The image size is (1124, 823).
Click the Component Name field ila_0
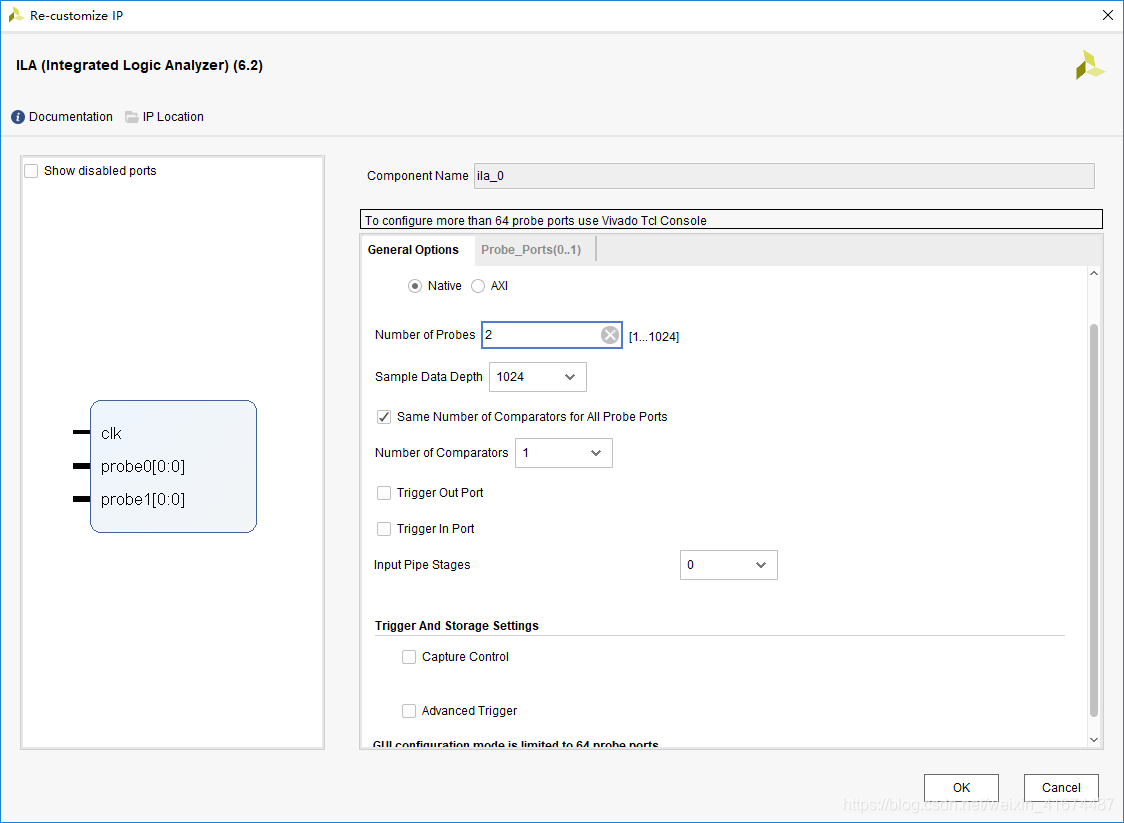point(784,176)
